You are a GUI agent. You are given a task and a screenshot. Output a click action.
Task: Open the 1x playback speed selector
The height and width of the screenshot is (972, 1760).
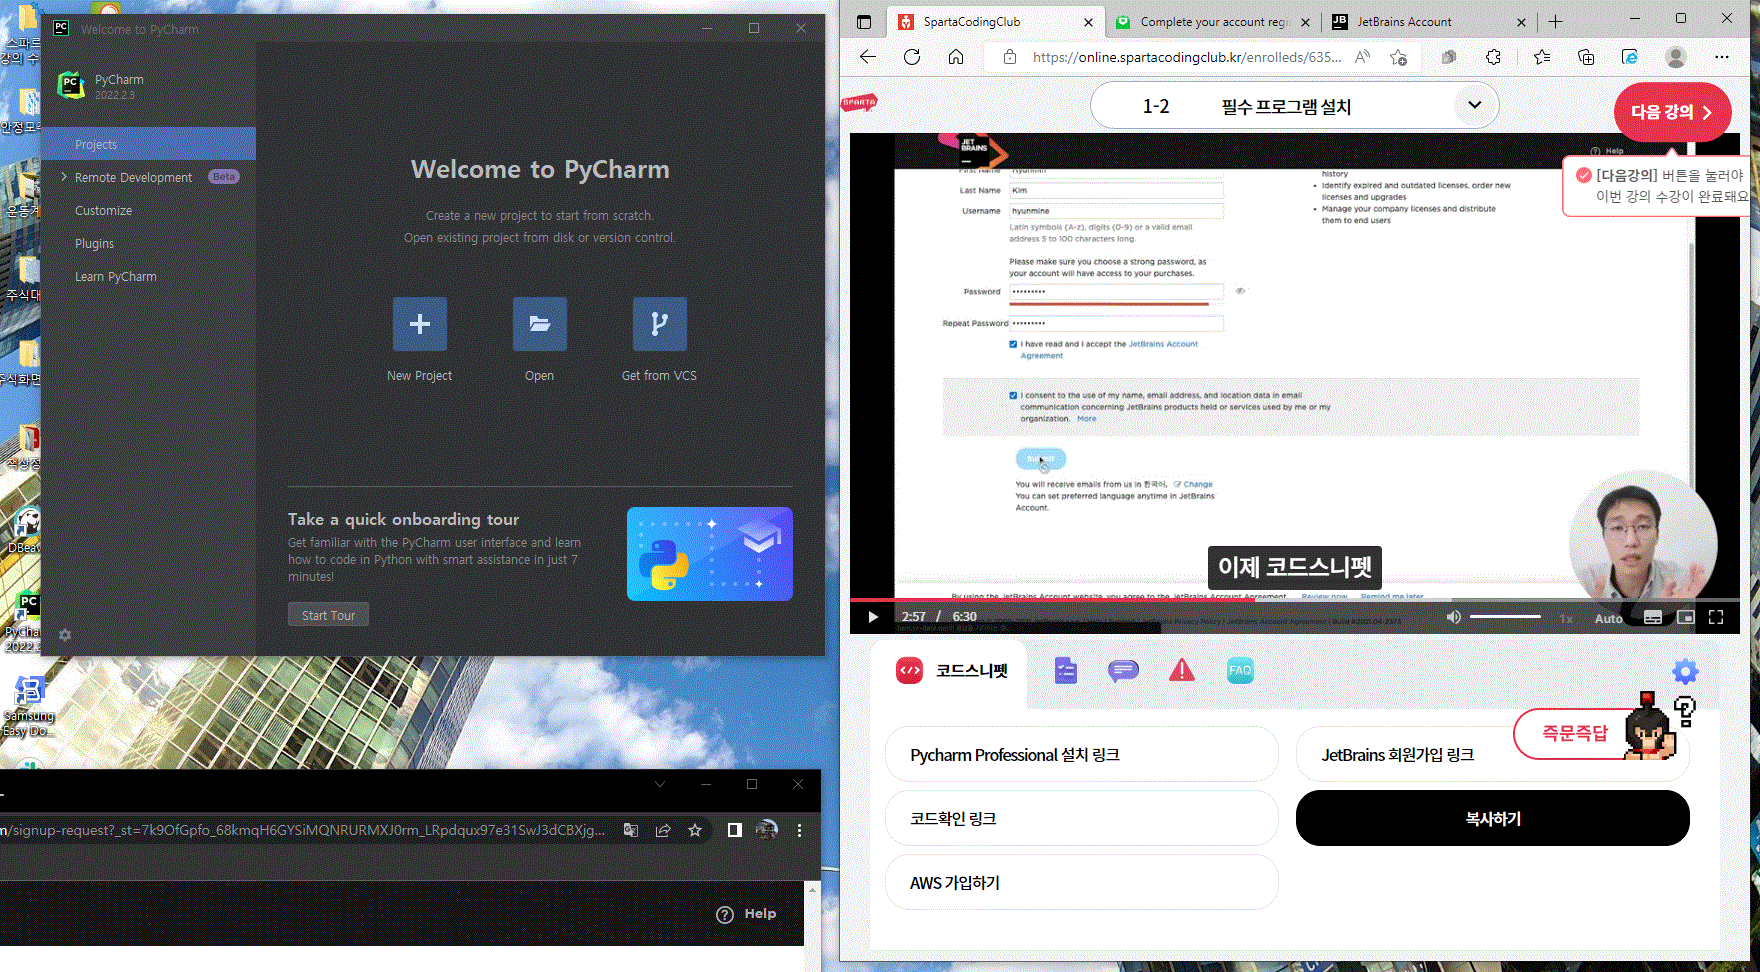coord(1567,619)
